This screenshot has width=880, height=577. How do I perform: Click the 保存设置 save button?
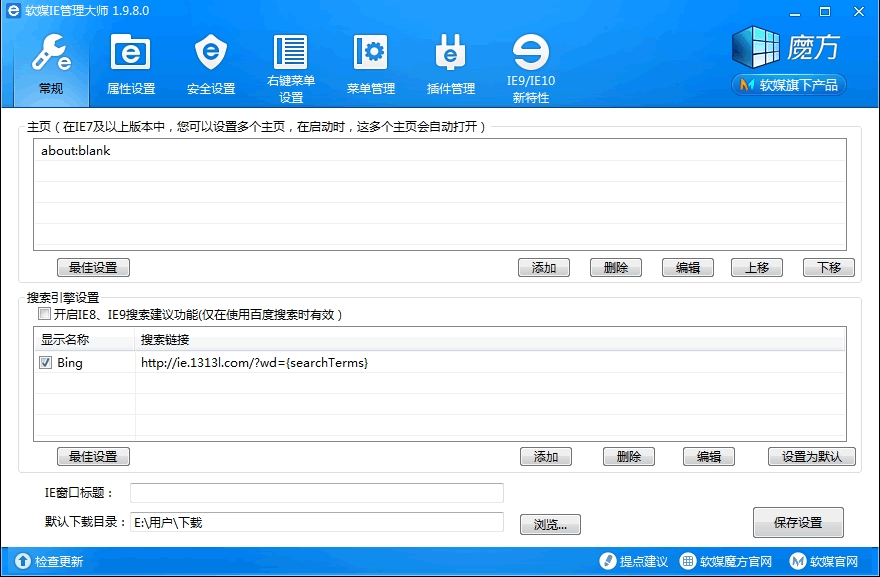(797, 522)
